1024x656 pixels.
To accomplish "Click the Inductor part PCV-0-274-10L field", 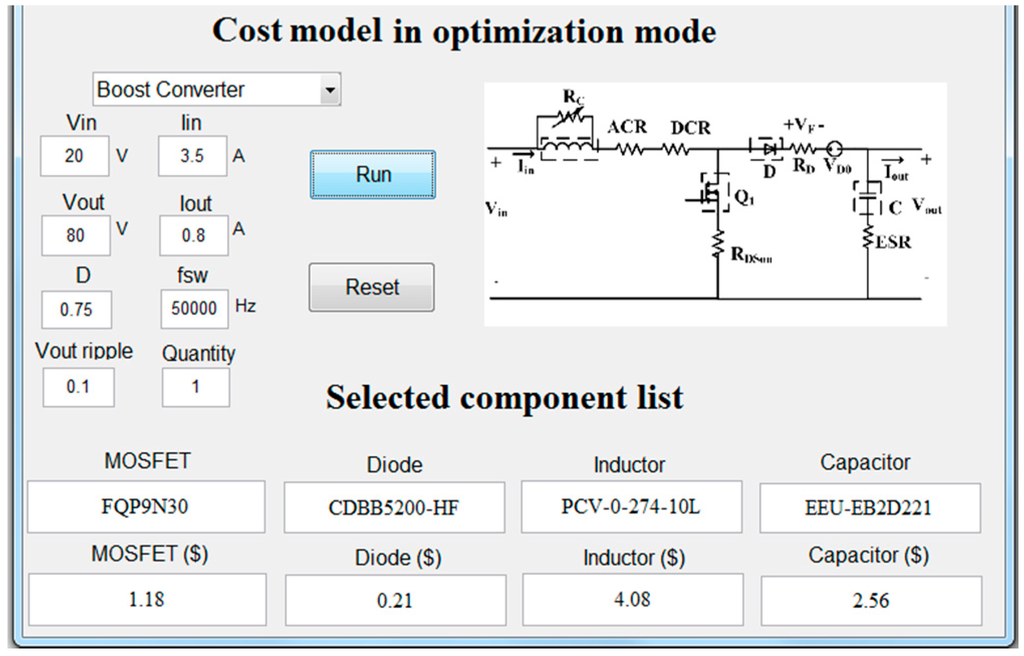I will click(x=631, y=506).
